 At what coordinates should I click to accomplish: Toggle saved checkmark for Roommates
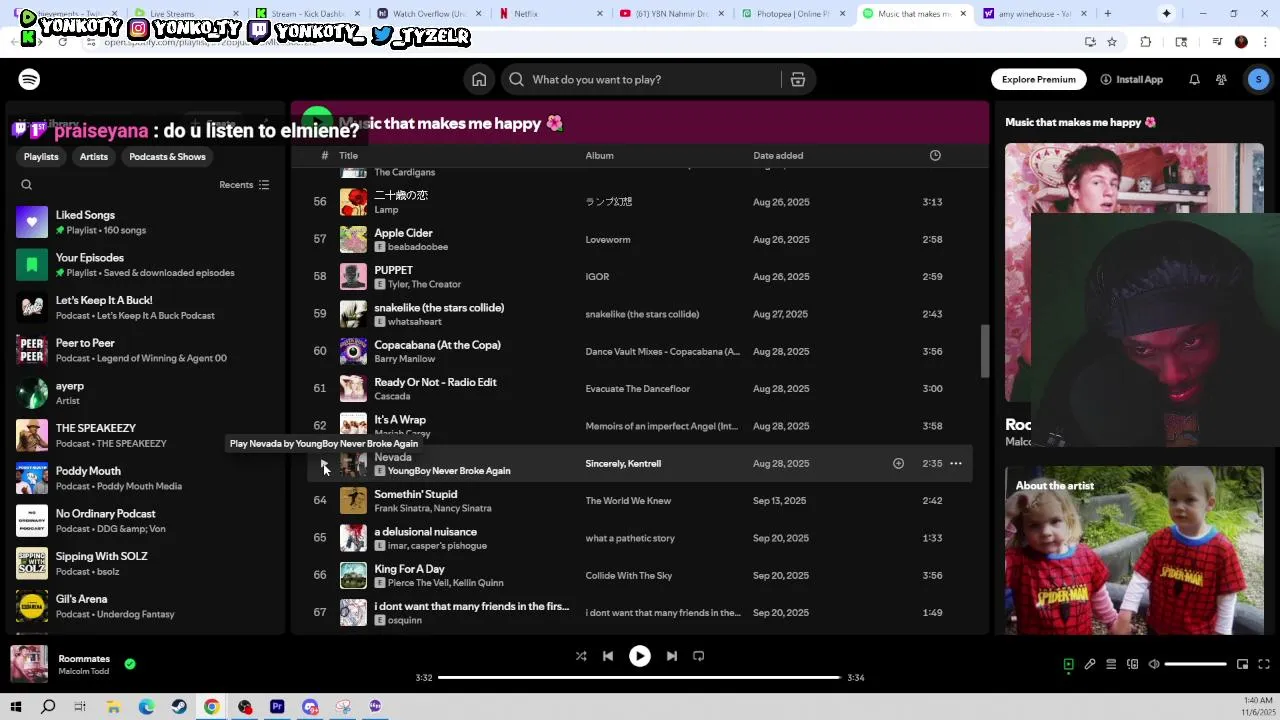click(x=130, y=663)
